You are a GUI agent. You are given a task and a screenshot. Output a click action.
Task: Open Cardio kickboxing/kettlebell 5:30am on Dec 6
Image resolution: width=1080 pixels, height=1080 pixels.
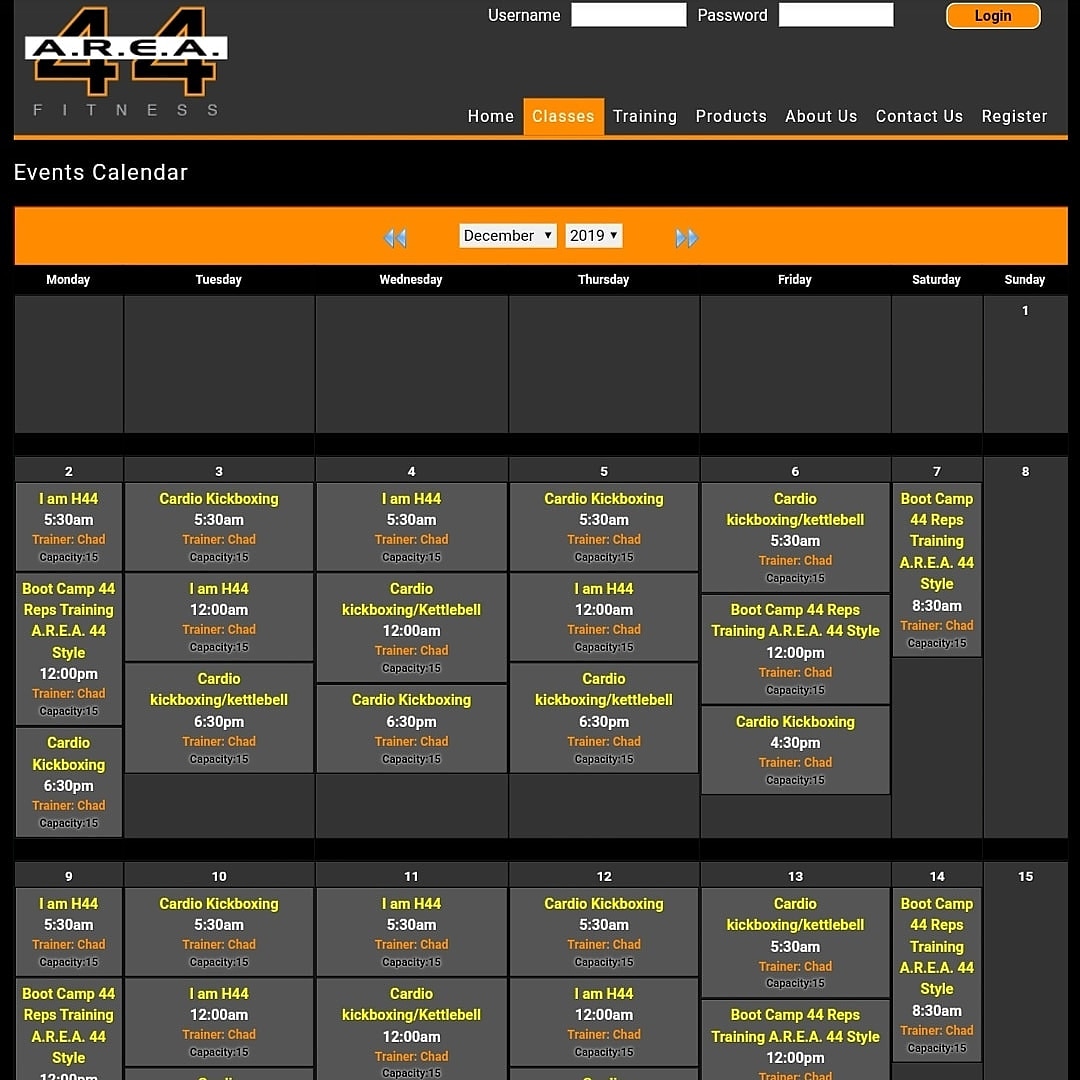point(796,537)
